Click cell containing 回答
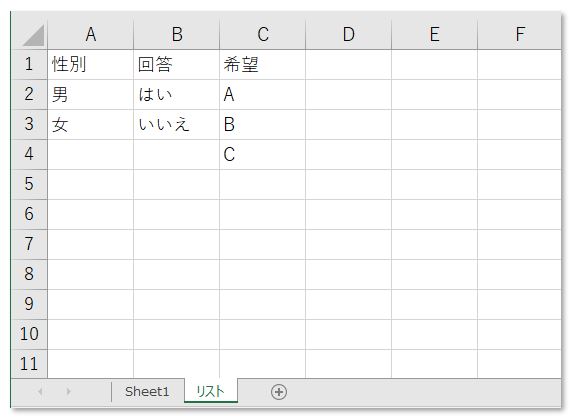571x420 pixels. point(177,64)
